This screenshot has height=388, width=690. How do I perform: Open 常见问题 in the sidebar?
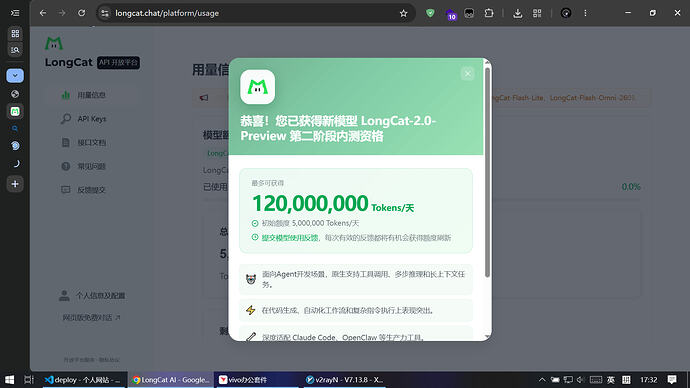click(x=92, y=166)
